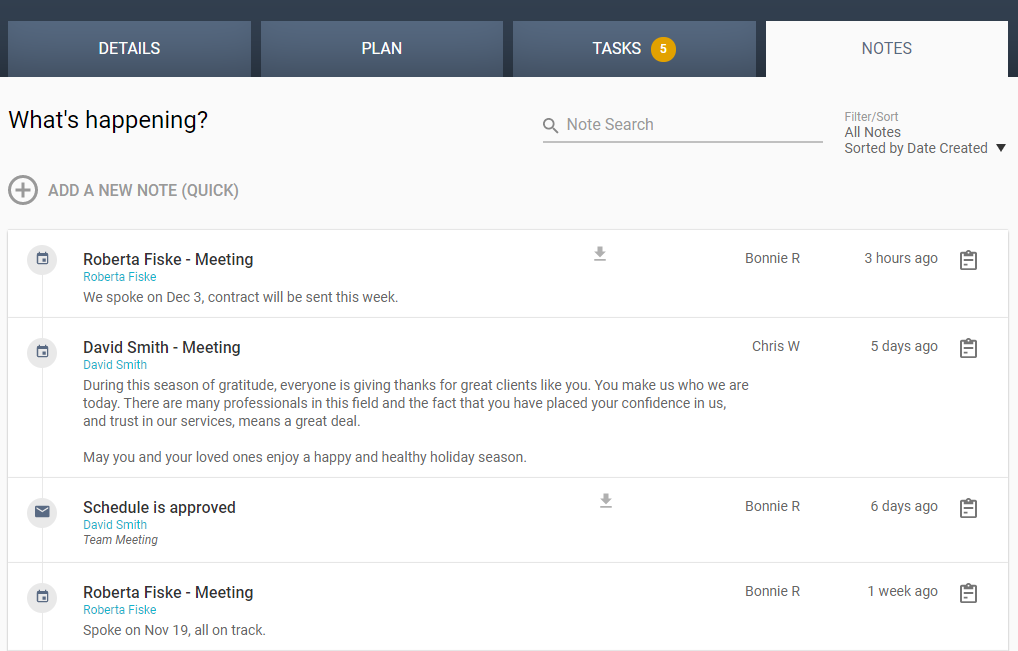Screen dimensions: 1018x651
Task: Click the clipboard icon on the one-week-old note
Action: click(968, 592)
